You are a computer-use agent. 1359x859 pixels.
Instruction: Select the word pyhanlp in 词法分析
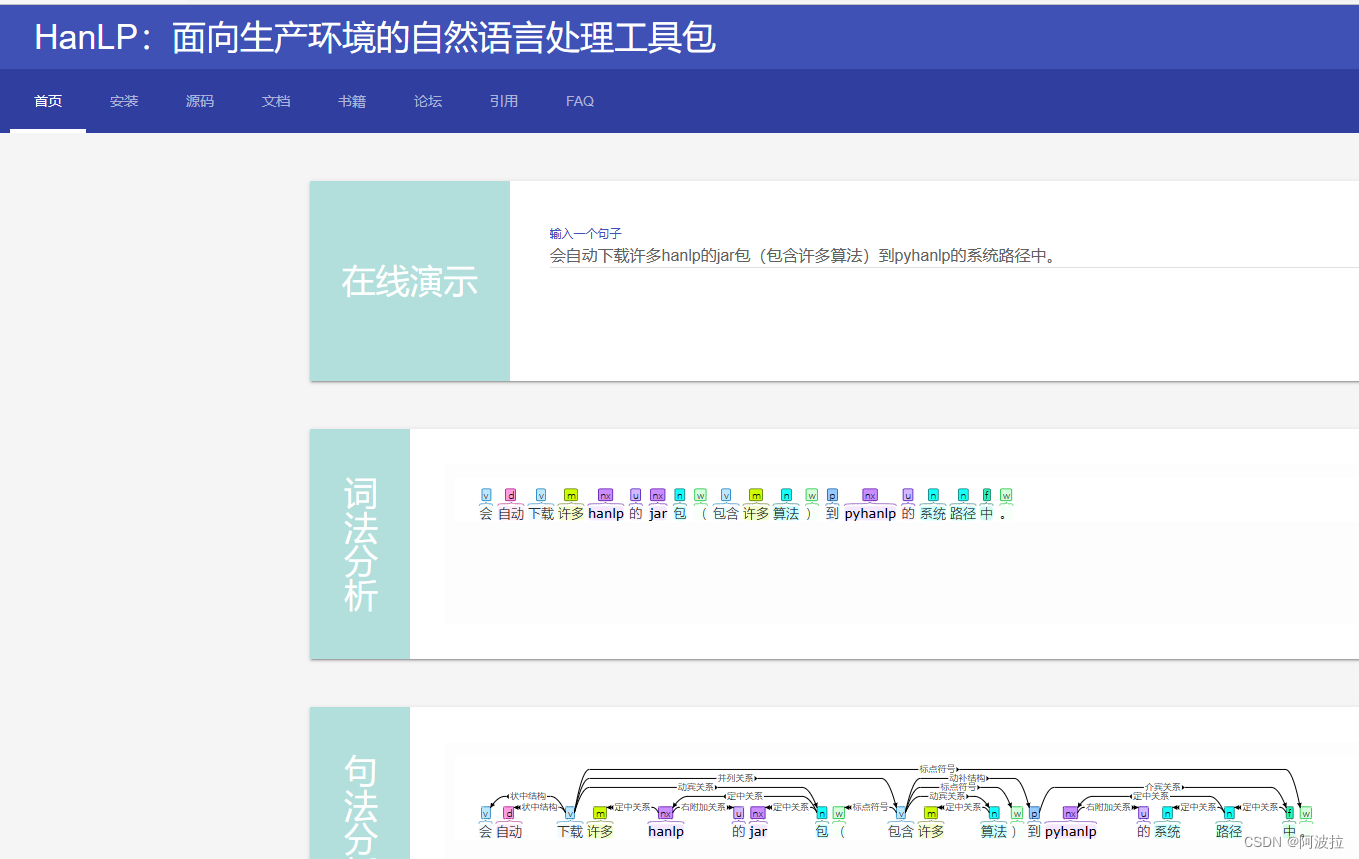(870, 513)
